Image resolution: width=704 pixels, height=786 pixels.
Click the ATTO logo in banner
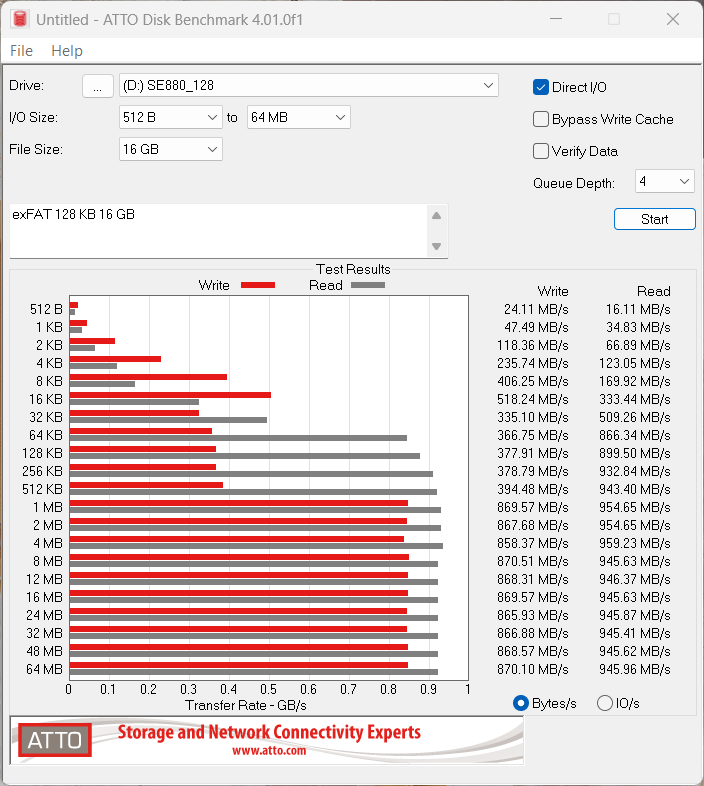click(55, 740)
